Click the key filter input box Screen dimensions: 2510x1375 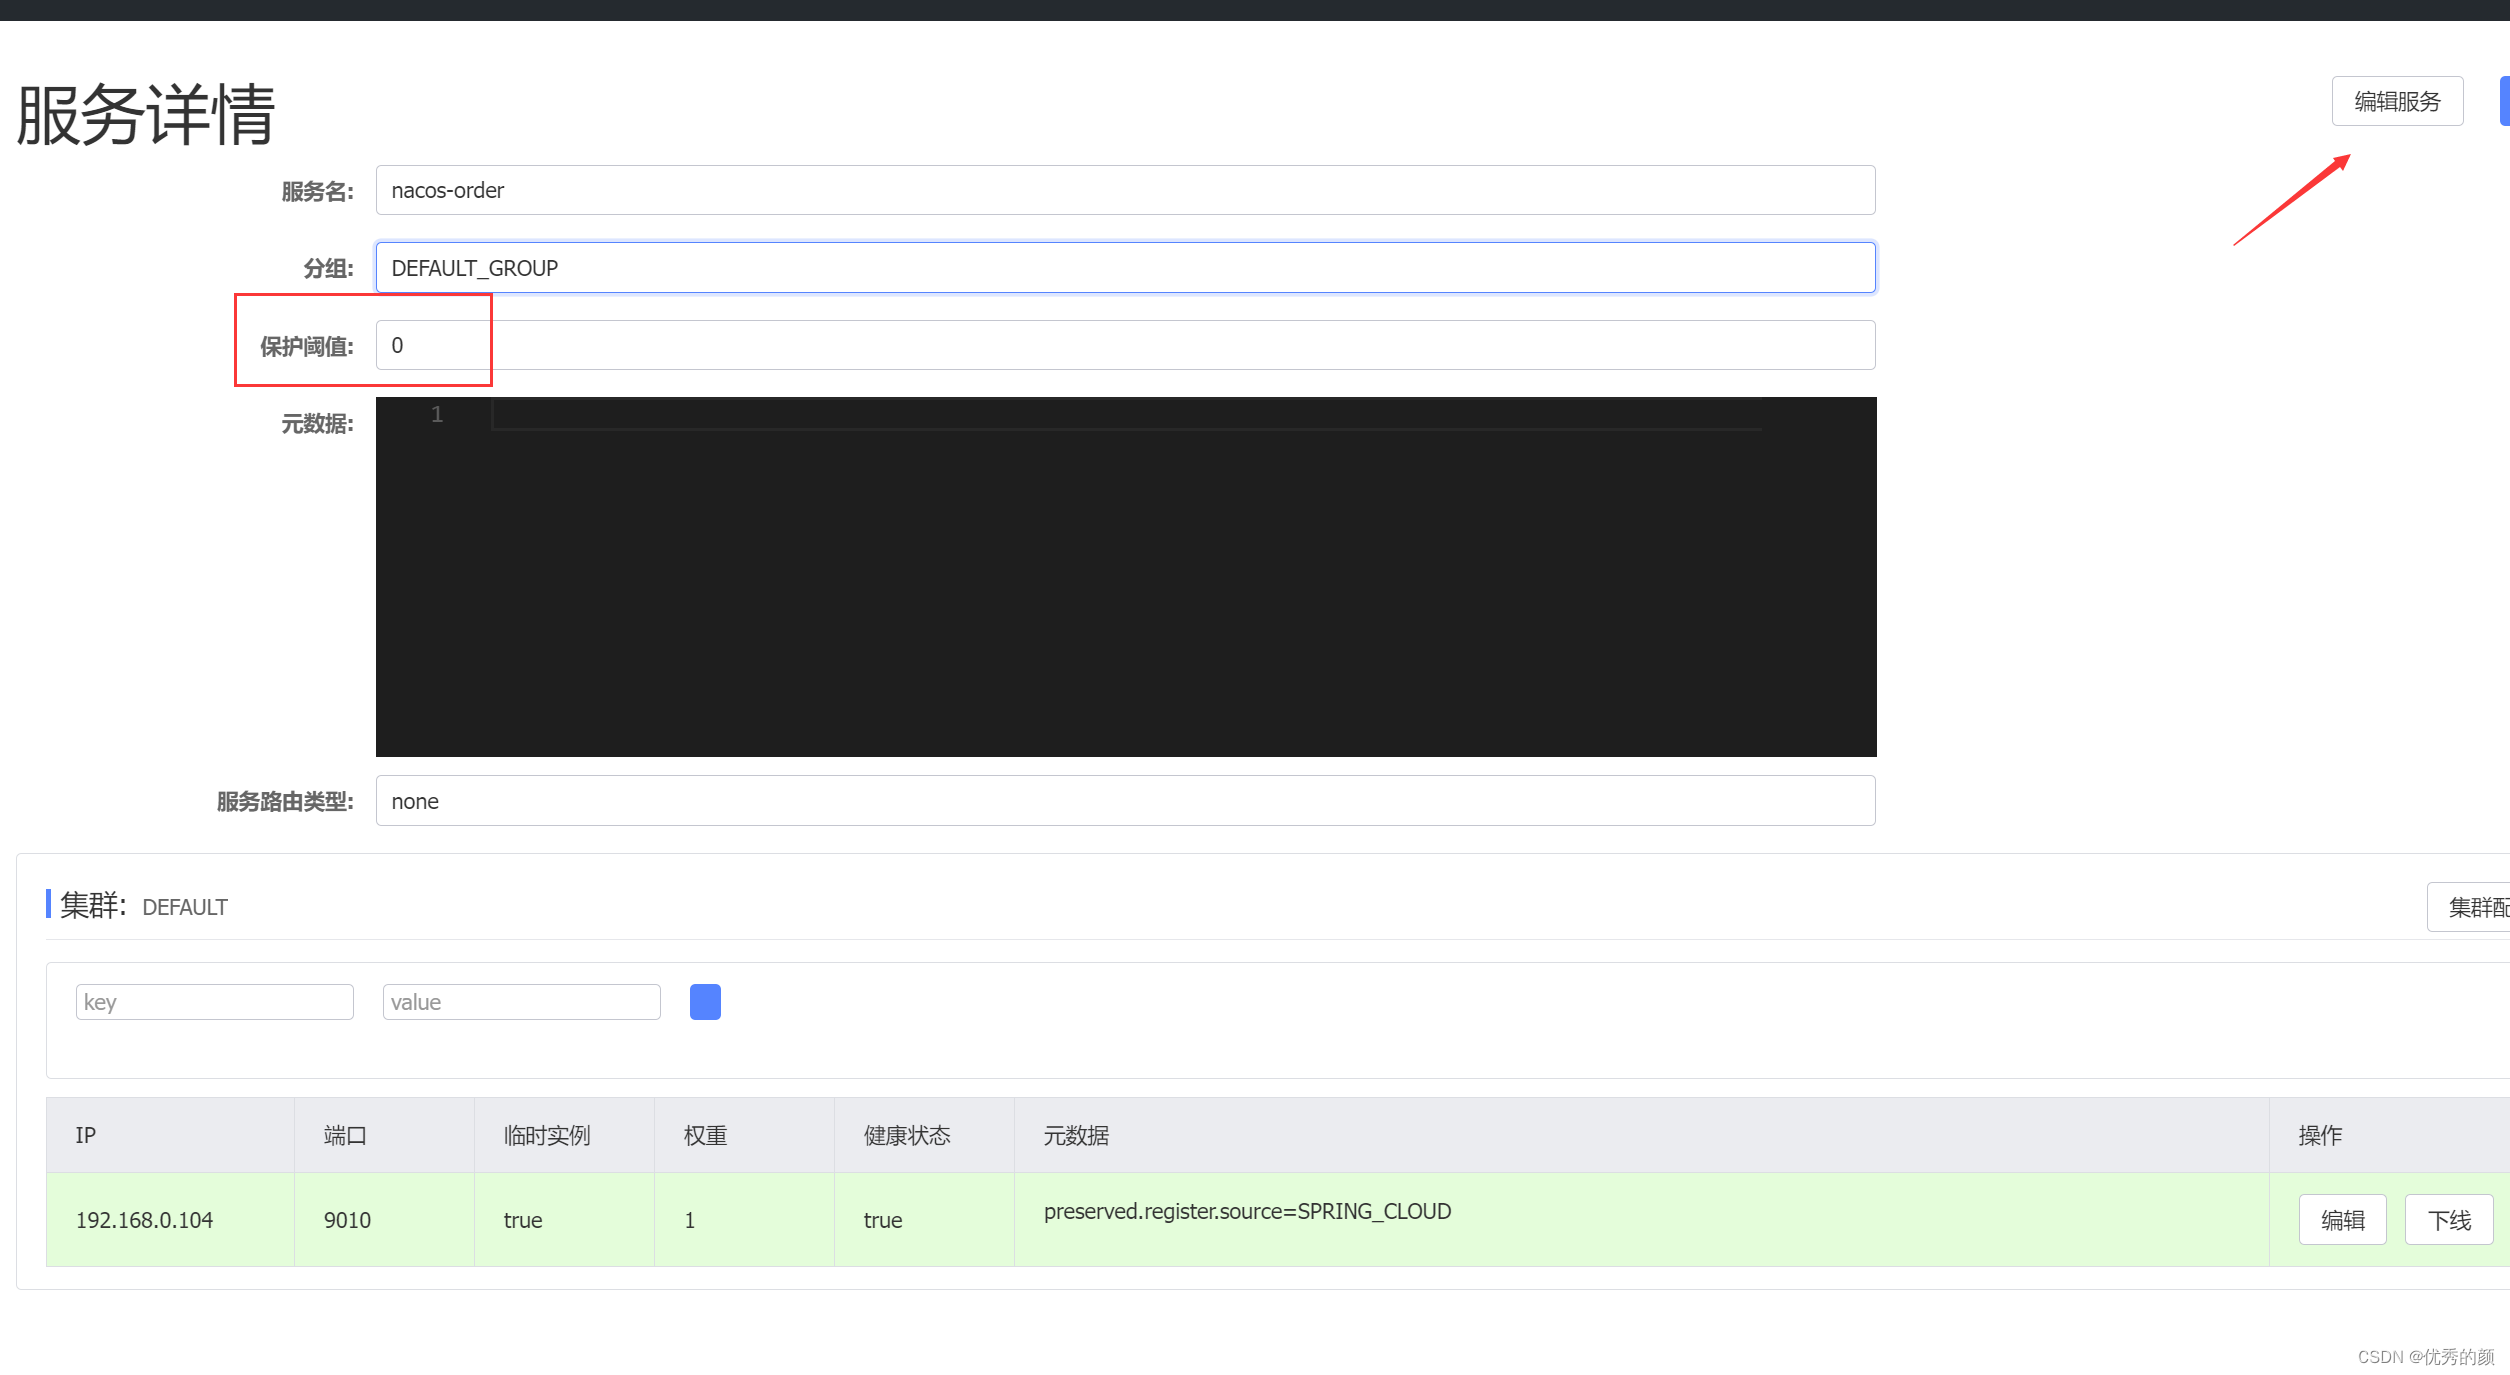214,1002
